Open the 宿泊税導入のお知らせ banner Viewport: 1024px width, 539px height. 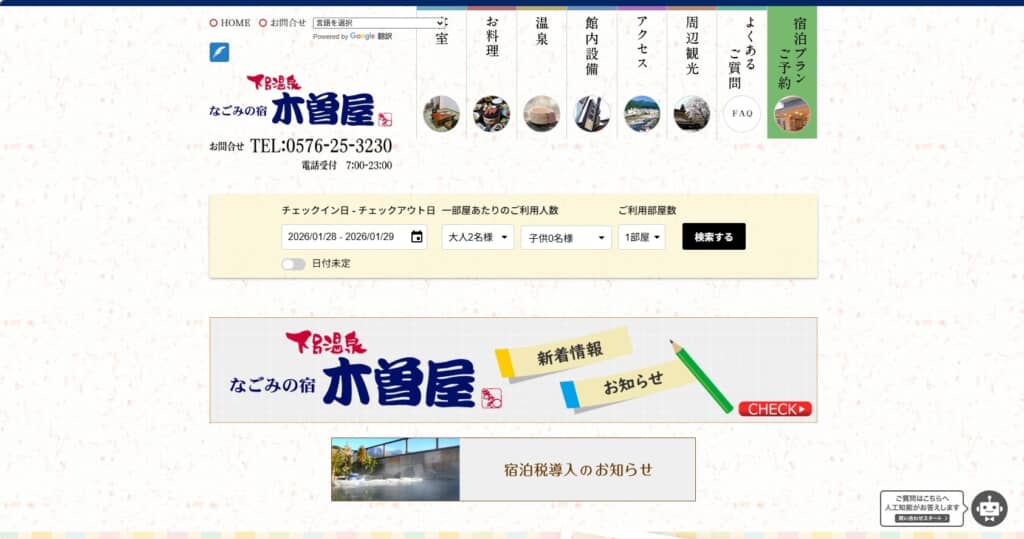(513, 469)
